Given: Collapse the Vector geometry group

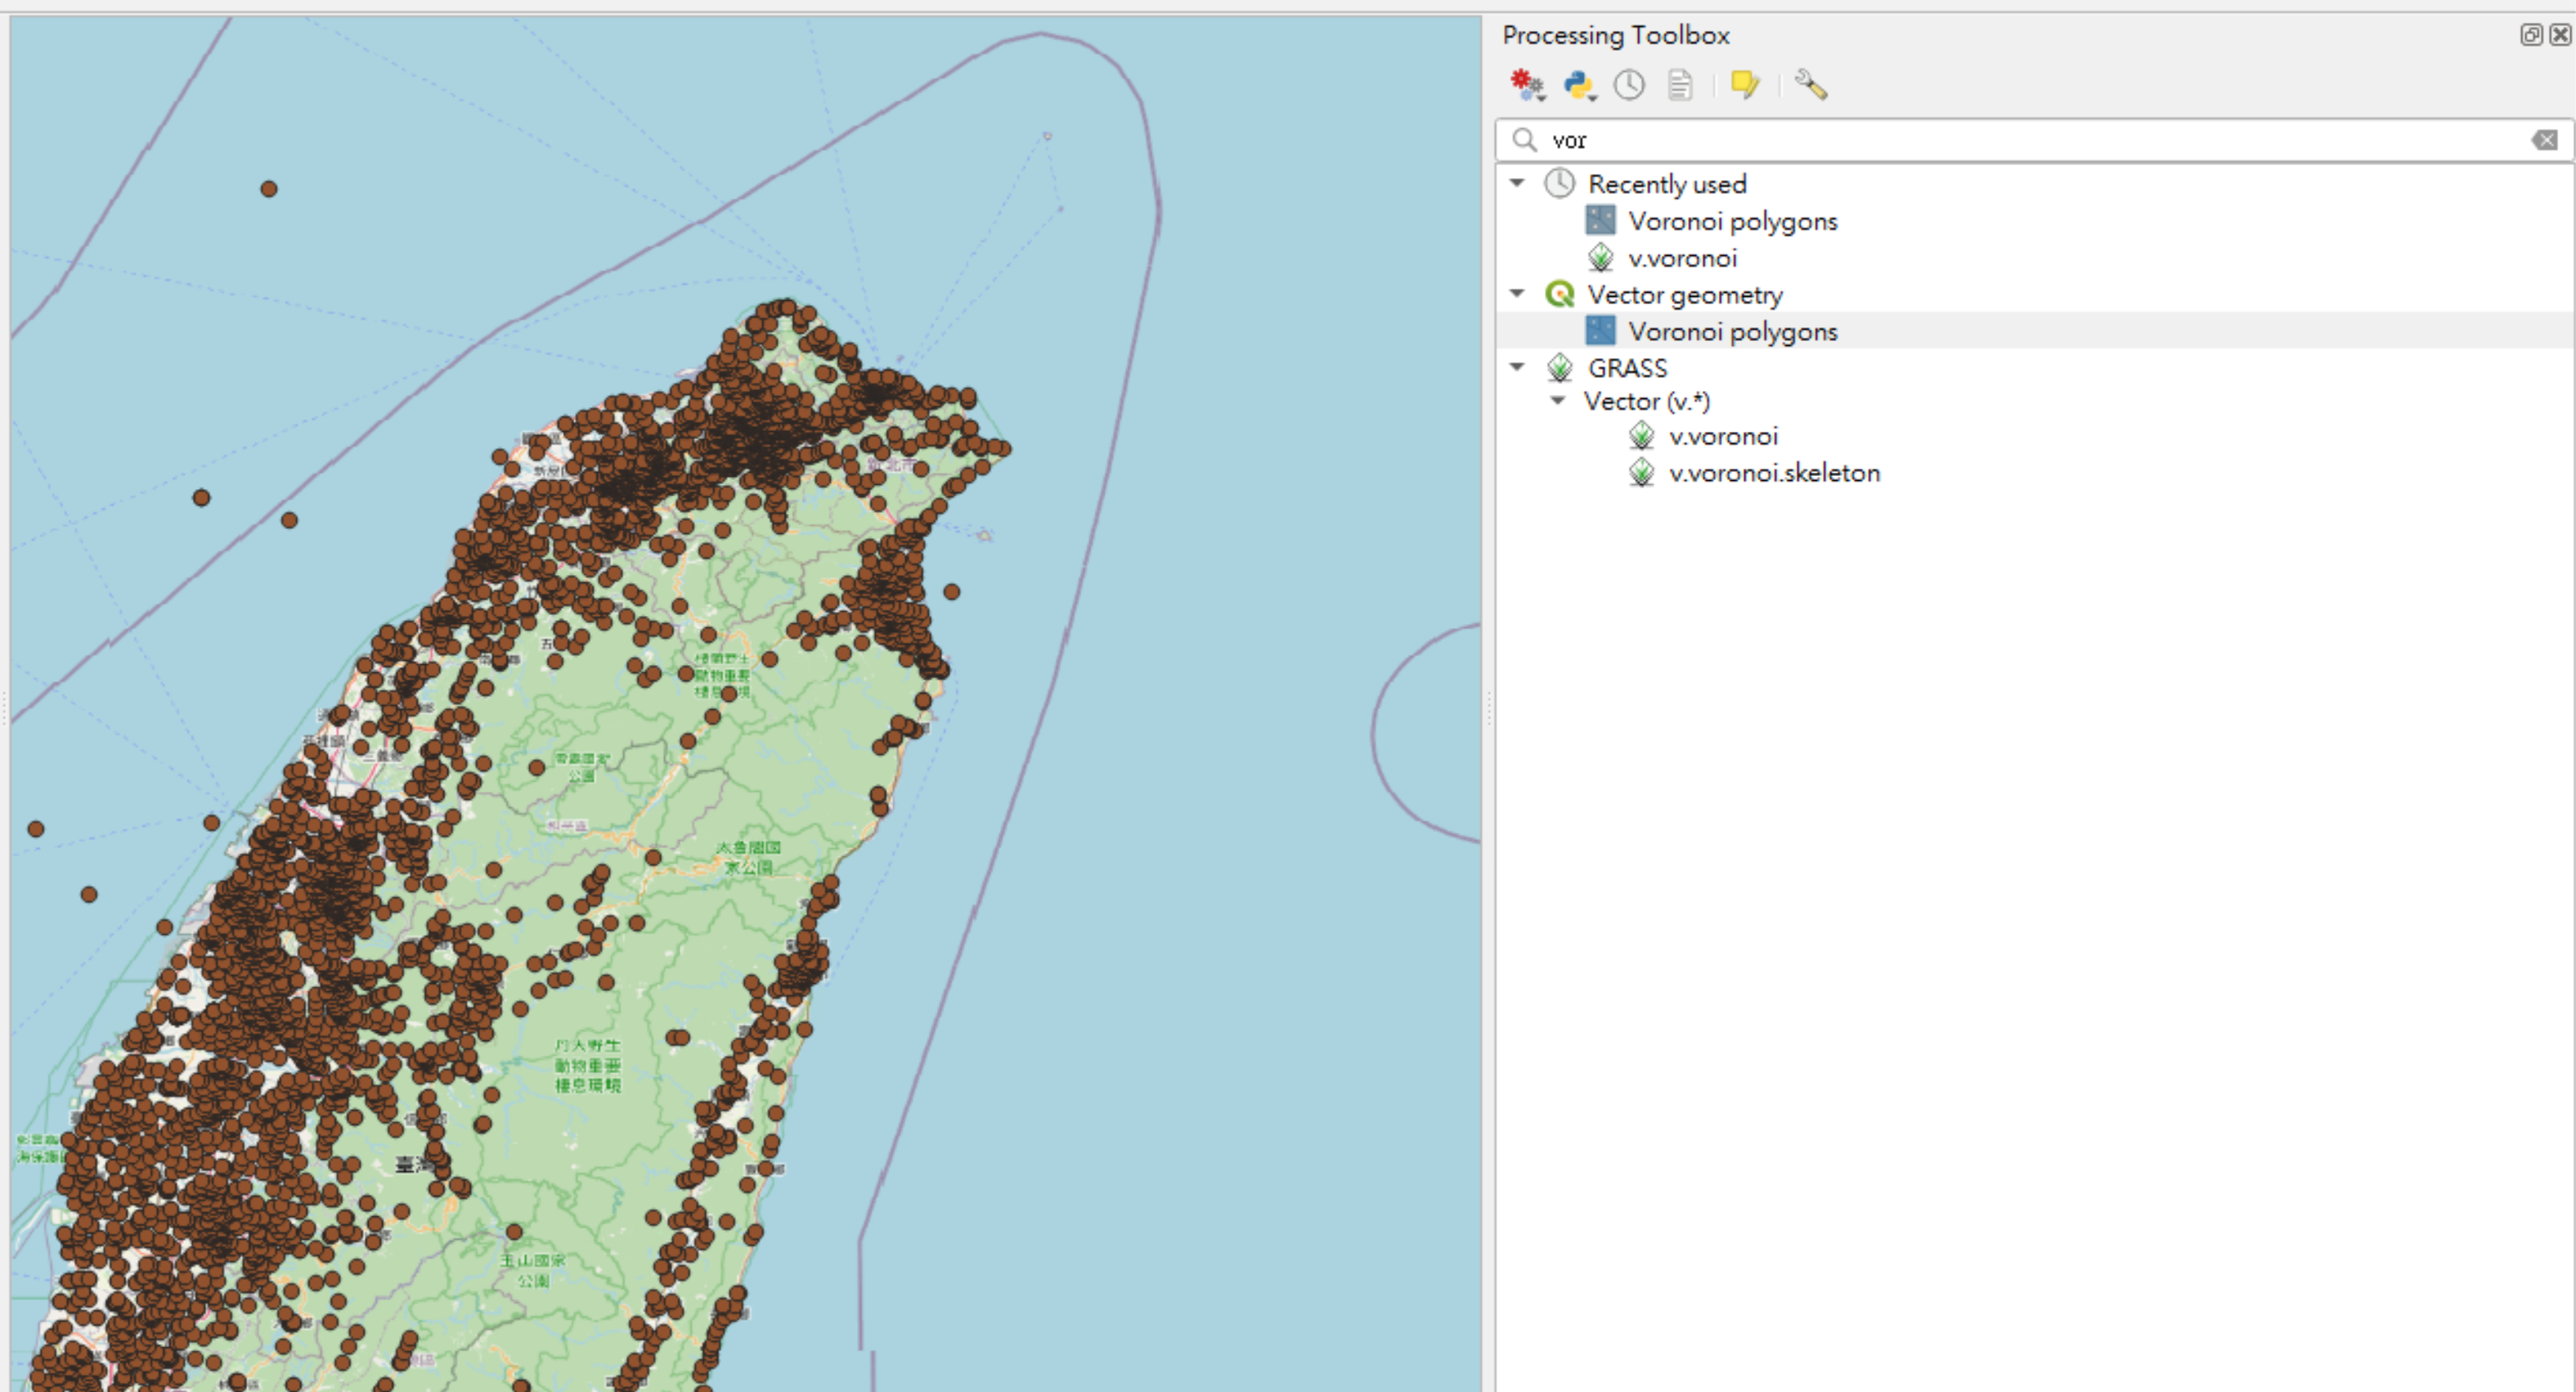Looking at the screenshot, I should coord(1517,294).
